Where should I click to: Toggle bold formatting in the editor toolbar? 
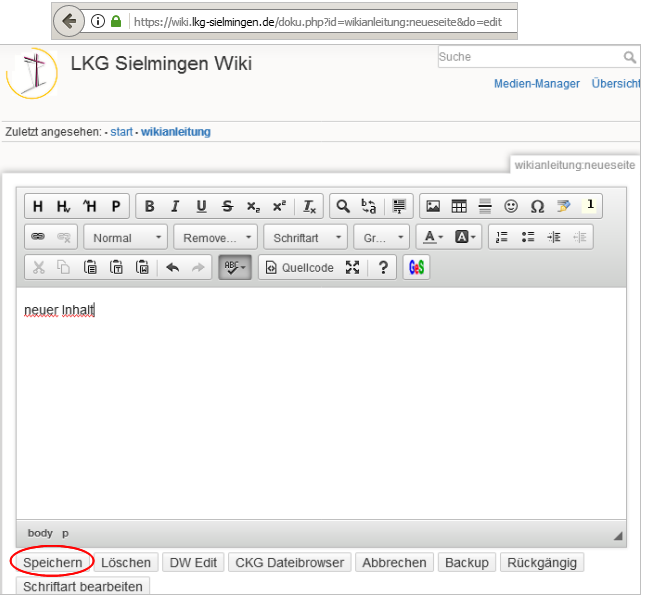coord(150,207)
